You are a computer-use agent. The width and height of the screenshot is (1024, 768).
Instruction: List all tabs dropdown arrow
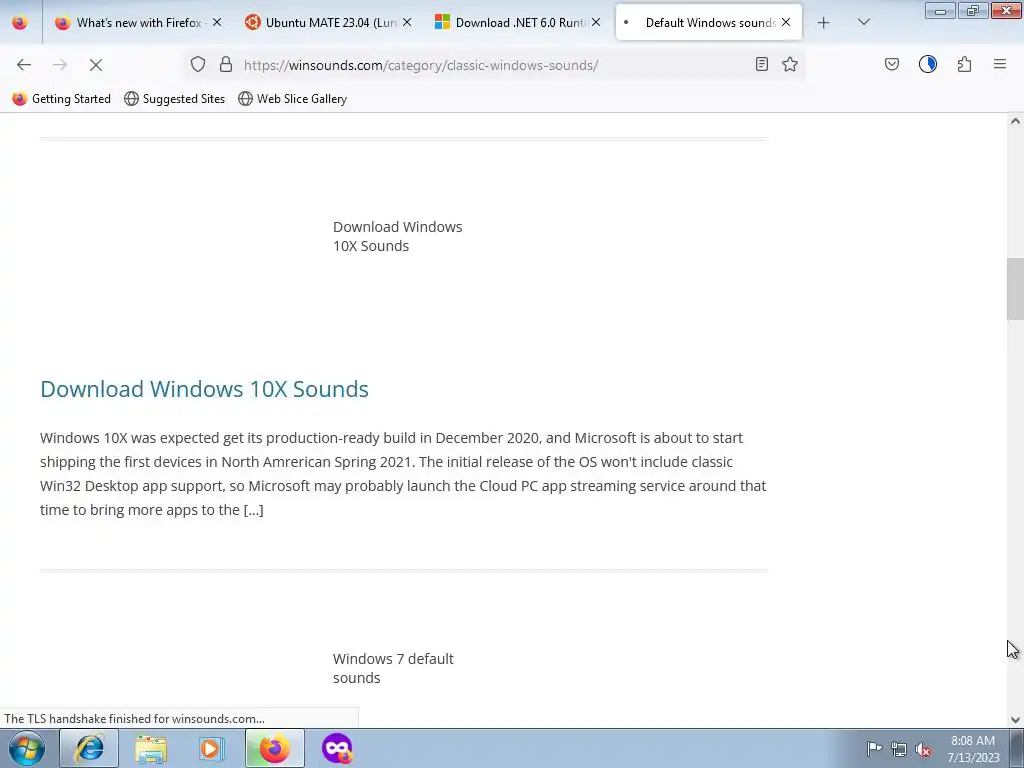[x=864, y=22]
